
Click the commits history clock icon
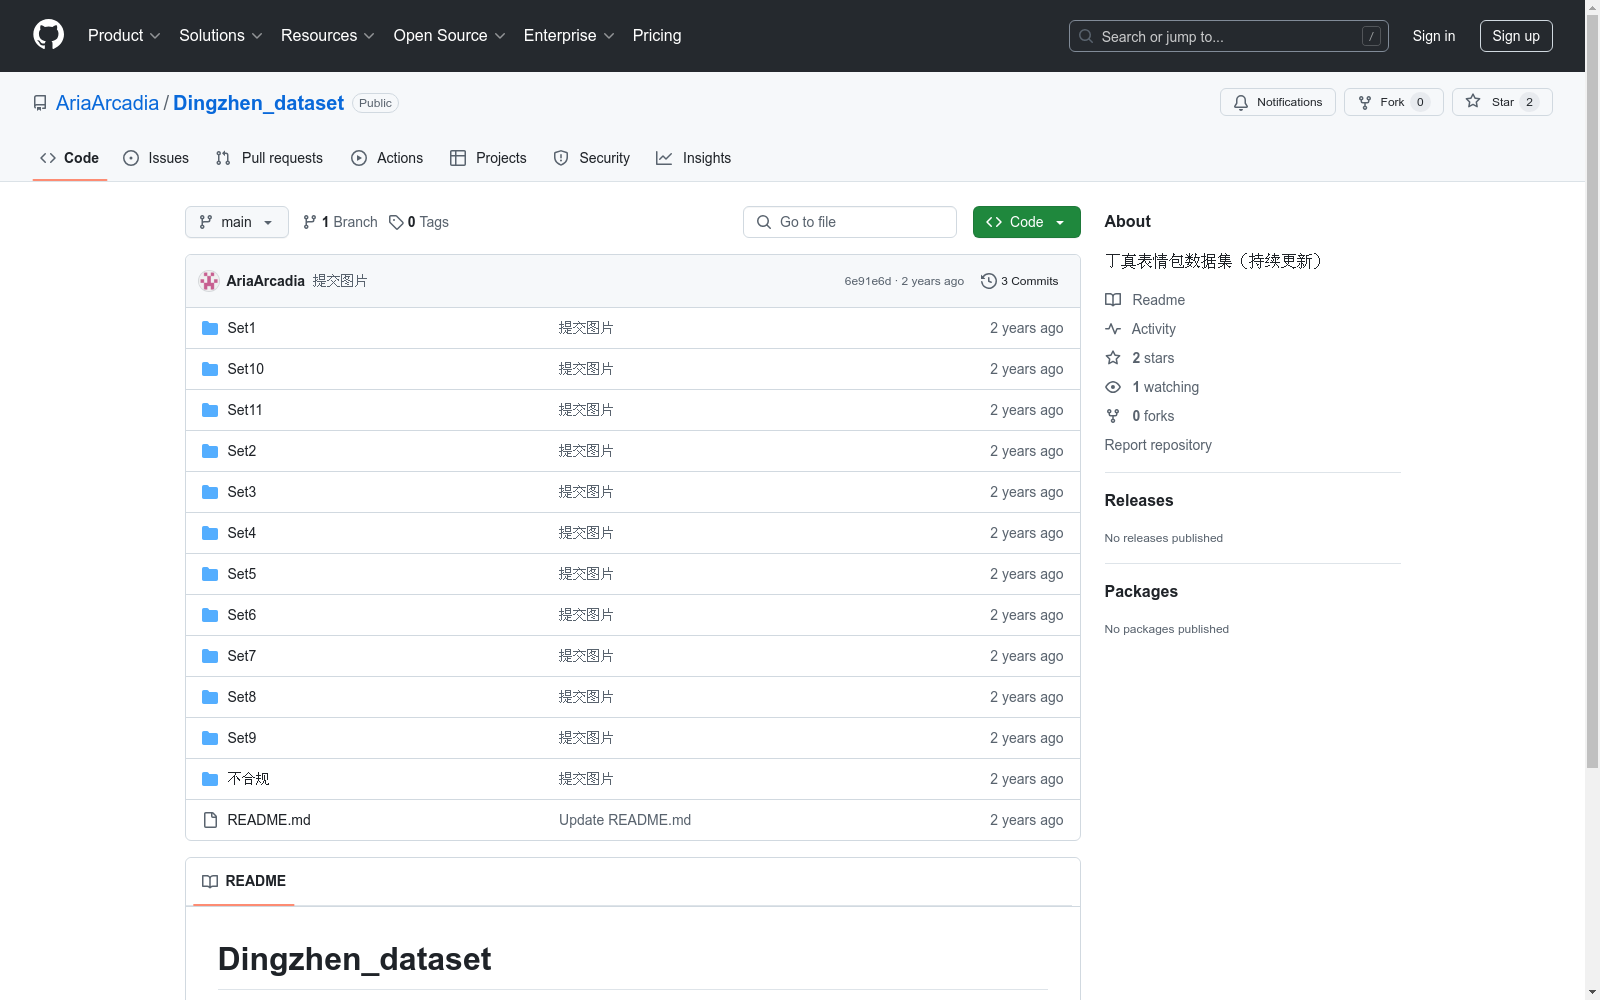point(989,281)
